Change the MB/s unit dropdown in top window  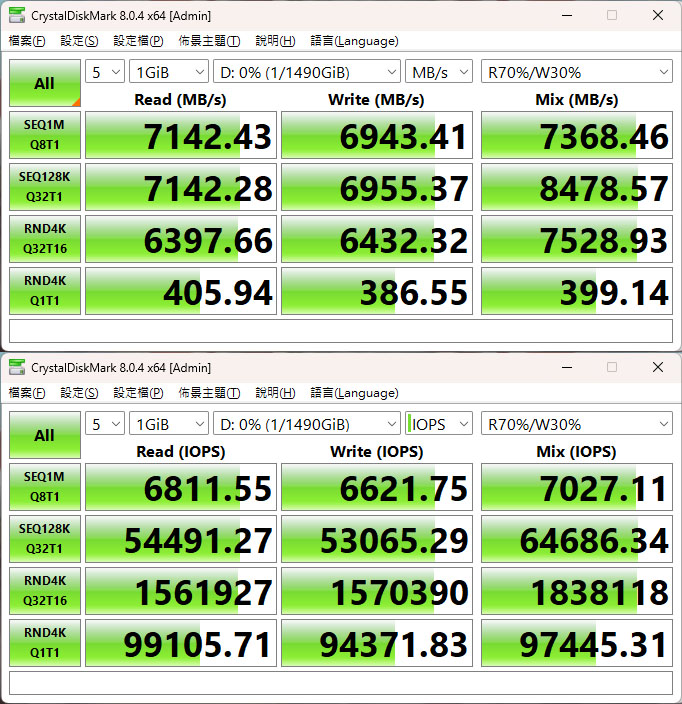click(439, 72)
